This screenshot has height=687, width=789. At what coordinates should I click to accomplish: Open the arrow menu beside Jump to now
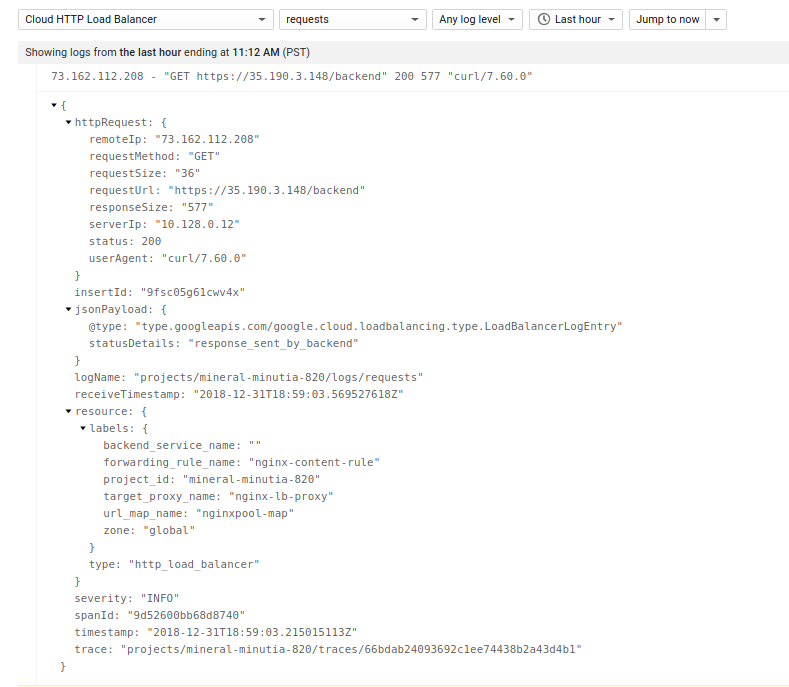(x=716, y=20)
